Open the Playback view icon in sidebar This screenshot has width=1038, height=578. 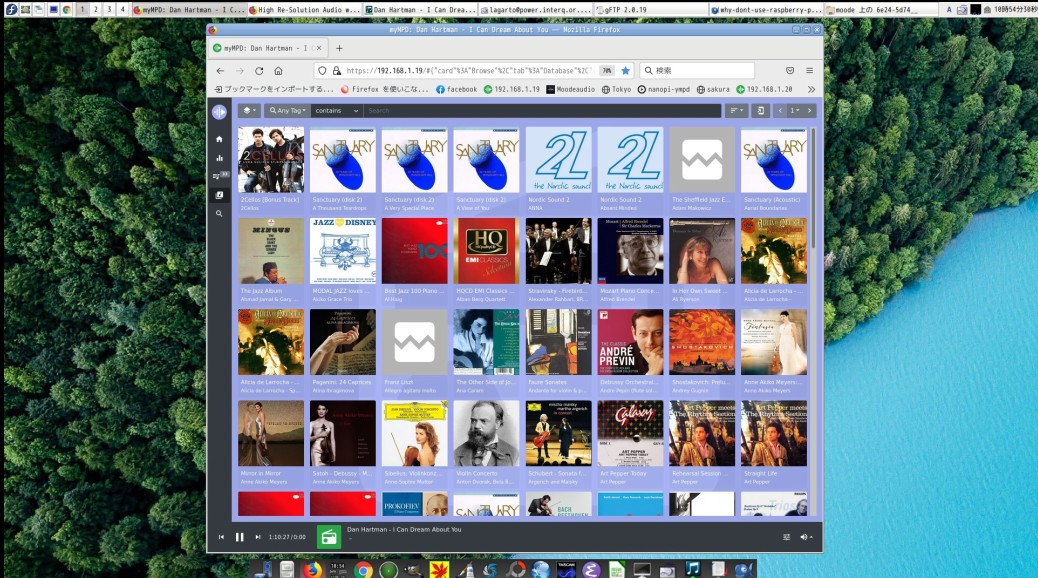pos(219,158)
